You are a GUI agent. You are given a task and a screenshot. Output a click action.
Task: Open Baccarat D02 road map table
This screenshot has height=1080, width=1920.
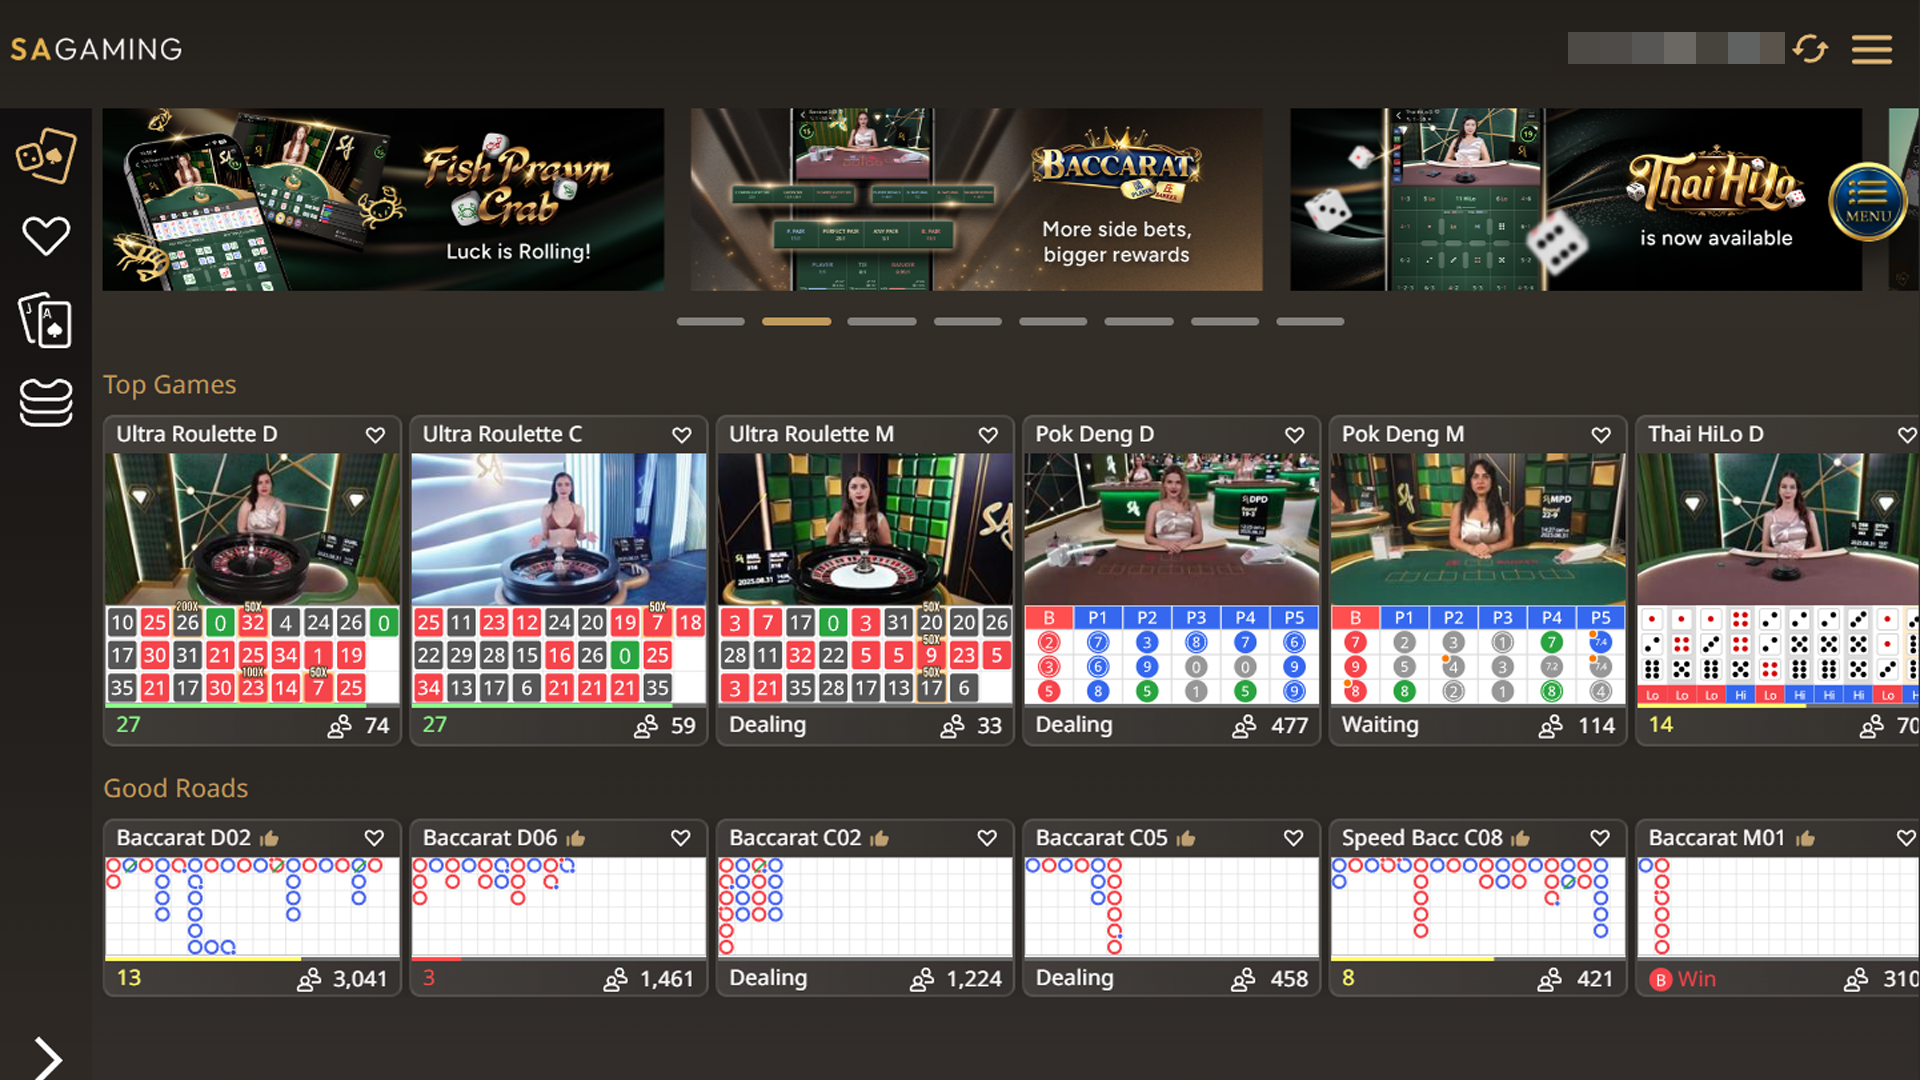pyautogui.click(x=251, y=906)
